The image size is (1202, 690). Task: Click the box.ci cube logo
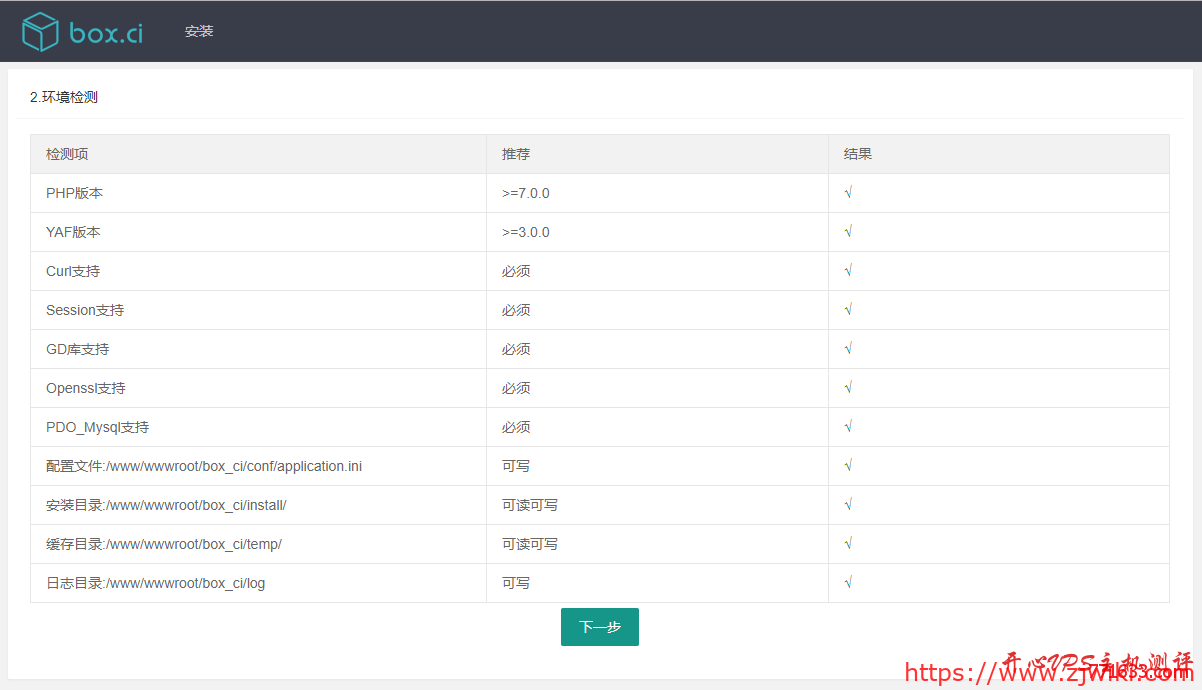(x=40, y=32)
